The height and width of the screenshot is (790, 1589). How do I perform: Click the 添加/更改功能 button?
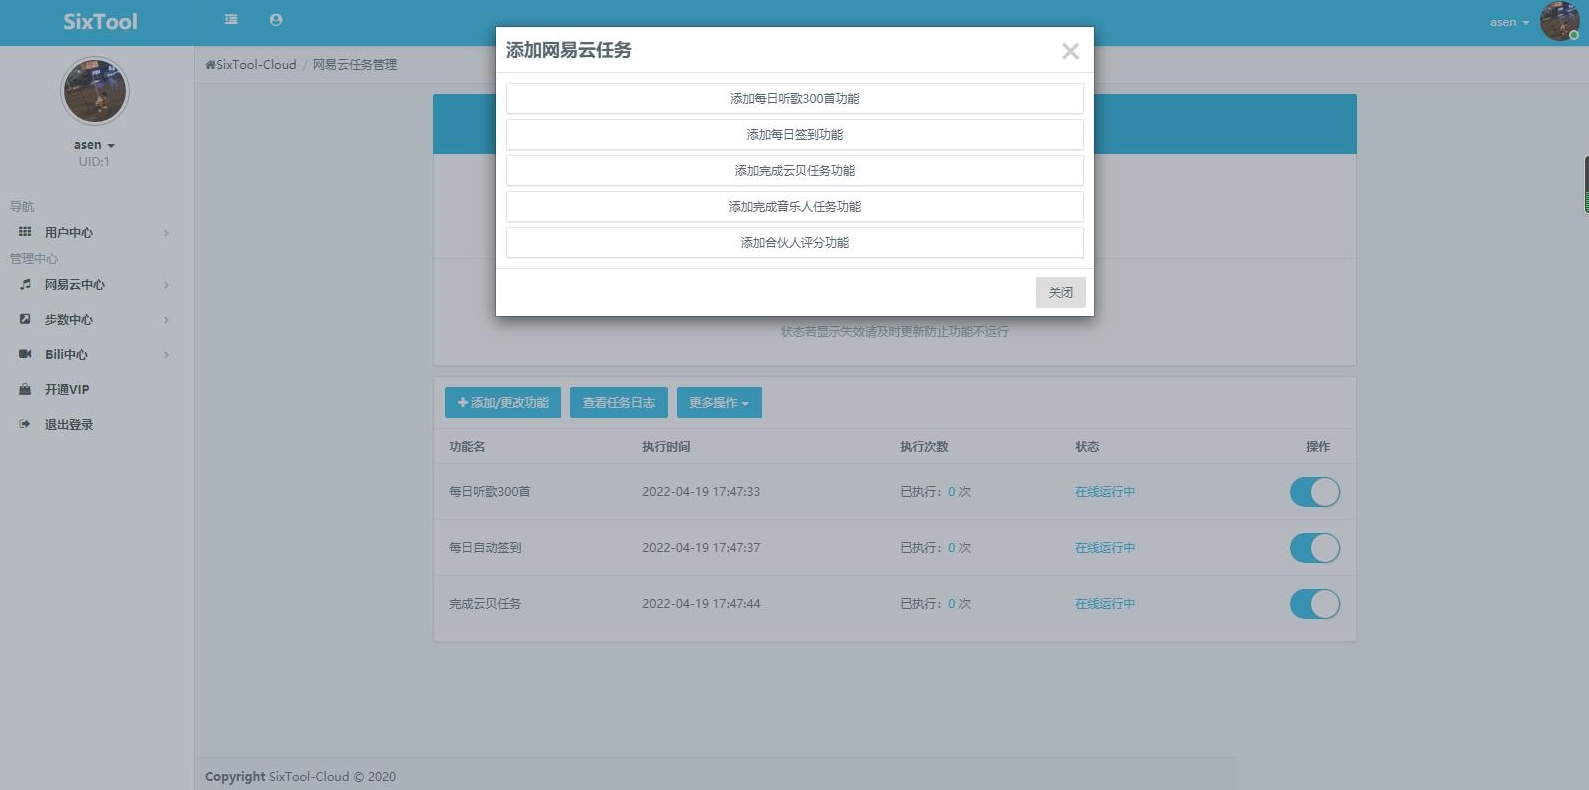coord(503,402)
